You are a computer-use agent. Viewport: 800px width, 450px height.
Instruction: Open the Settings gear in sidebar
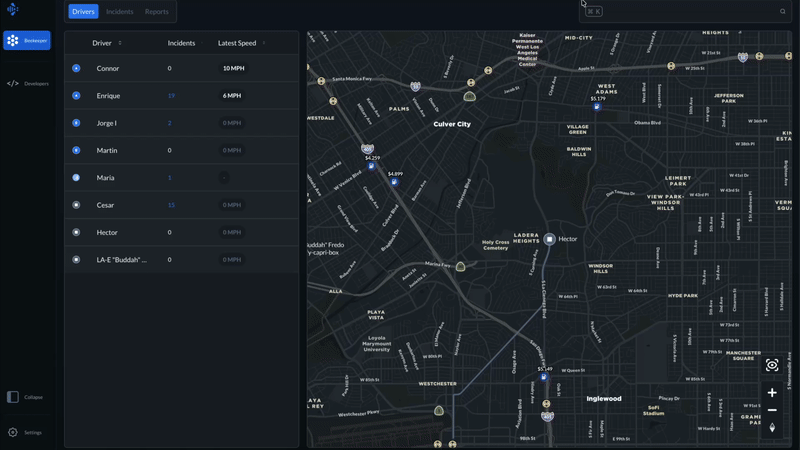(x=13, y=432)
